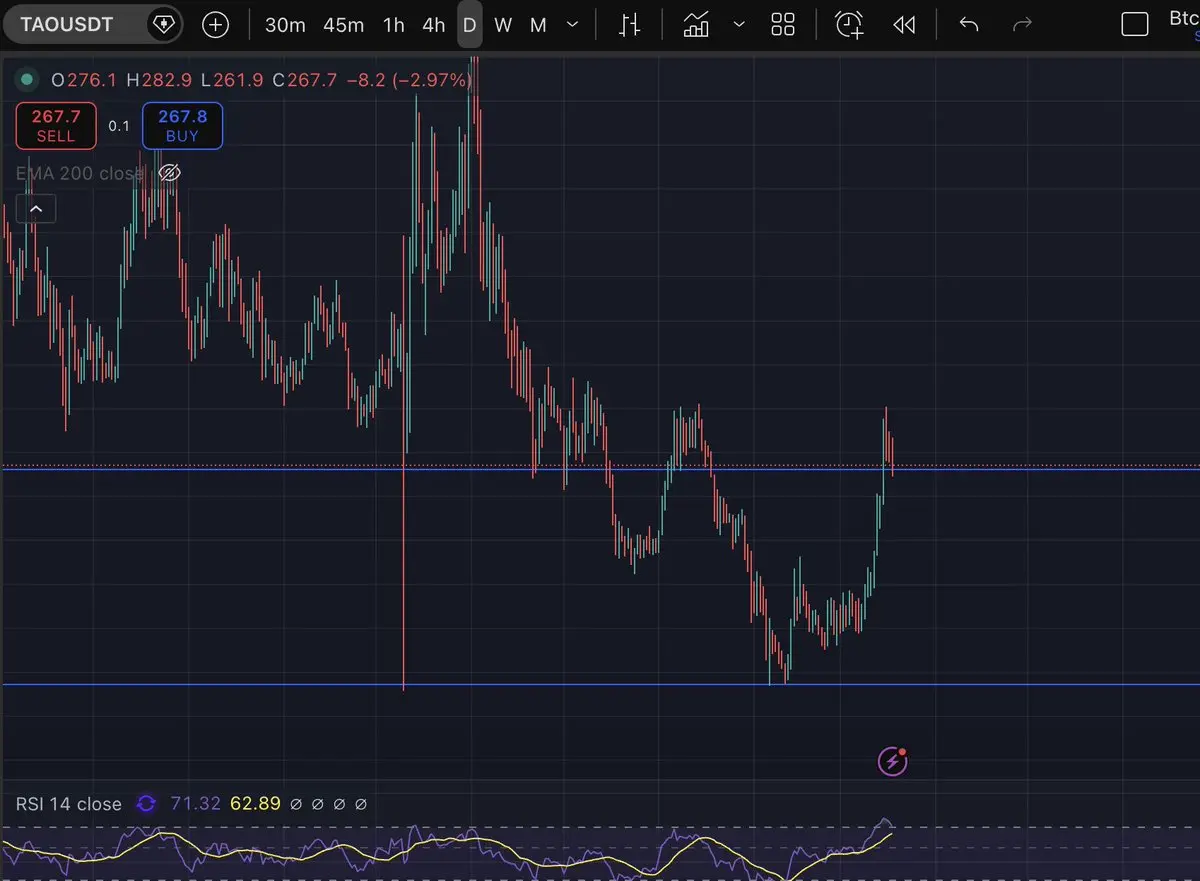Image resolution: width=1200 pixels, height=881 pixels.
Task: Toggle the EMA 200 visibility eye
Action: coord(169,173)
